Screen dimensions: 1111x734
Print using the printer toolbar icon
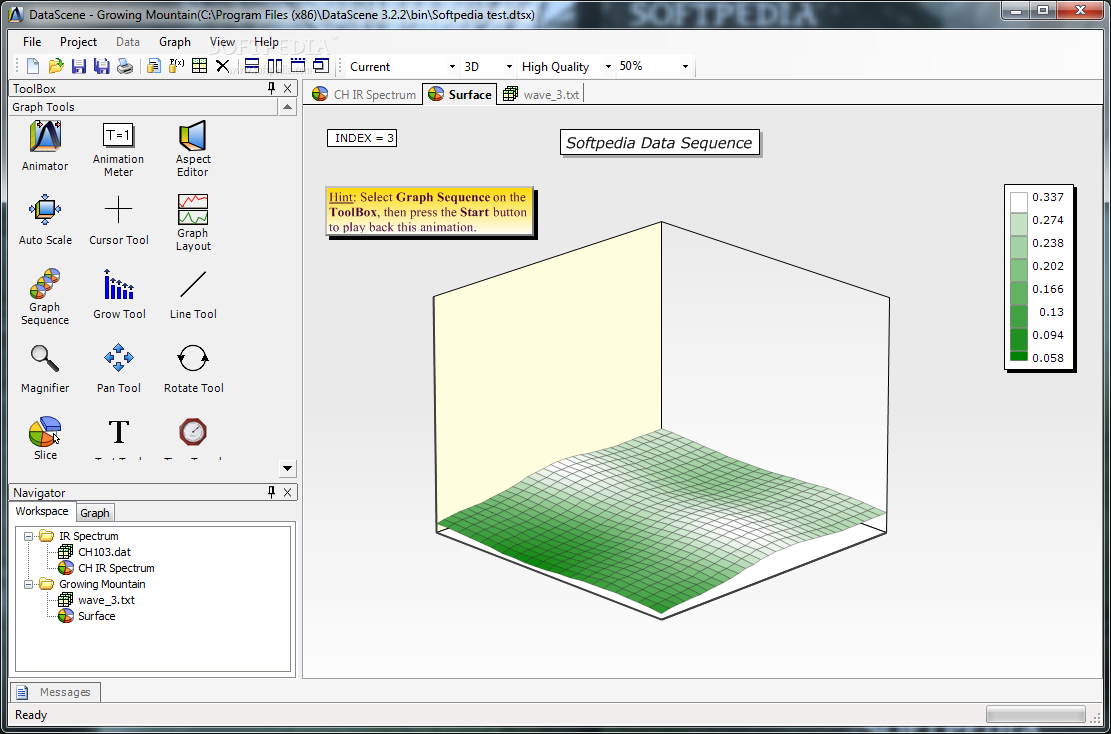point(125,67)
